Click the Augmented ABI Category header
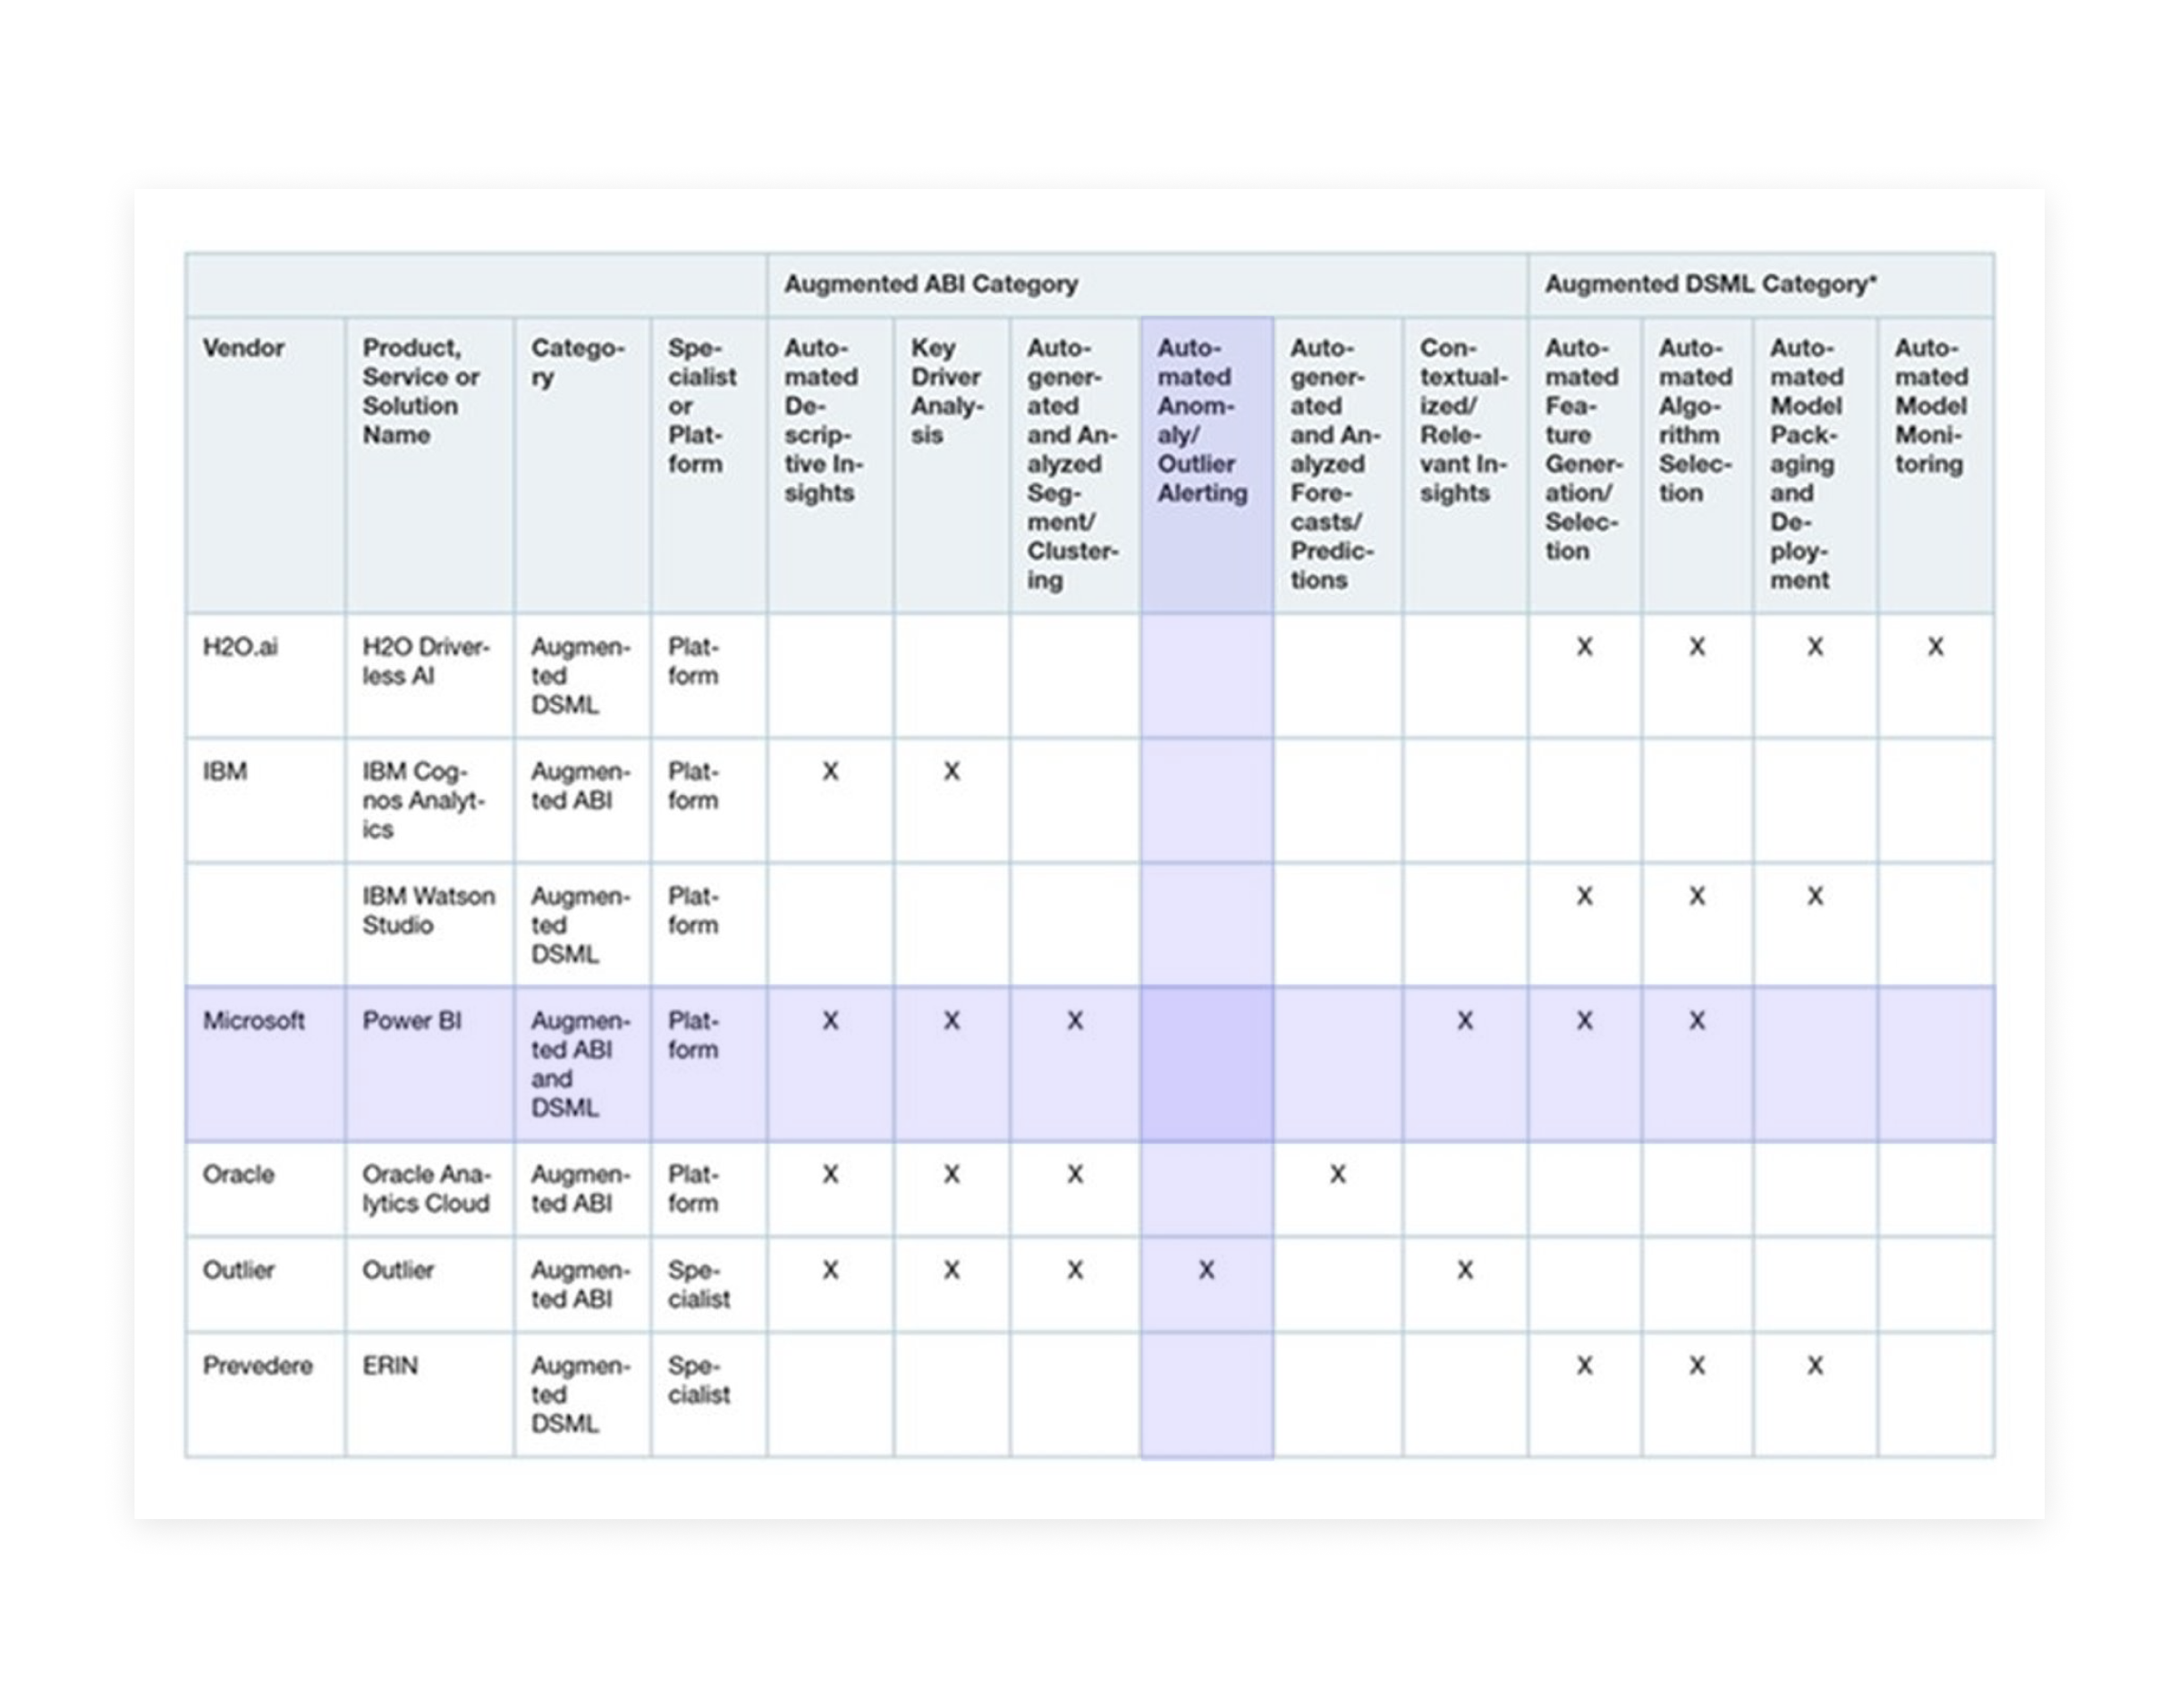 [930, 284]
